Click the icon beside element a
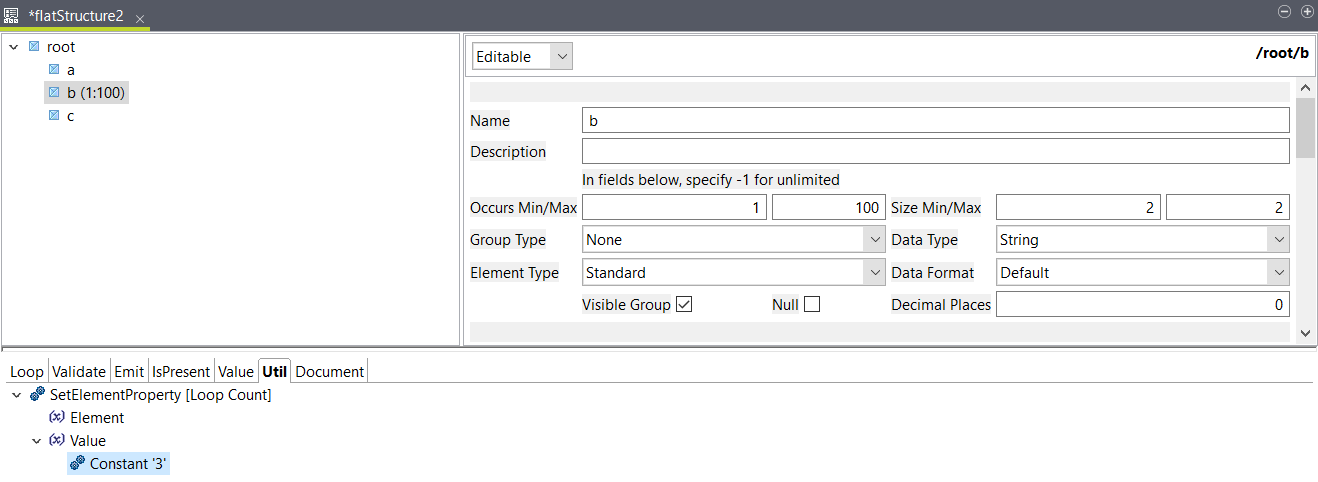The width and height of the screenshot is (1318, 482). click(54, 70)
